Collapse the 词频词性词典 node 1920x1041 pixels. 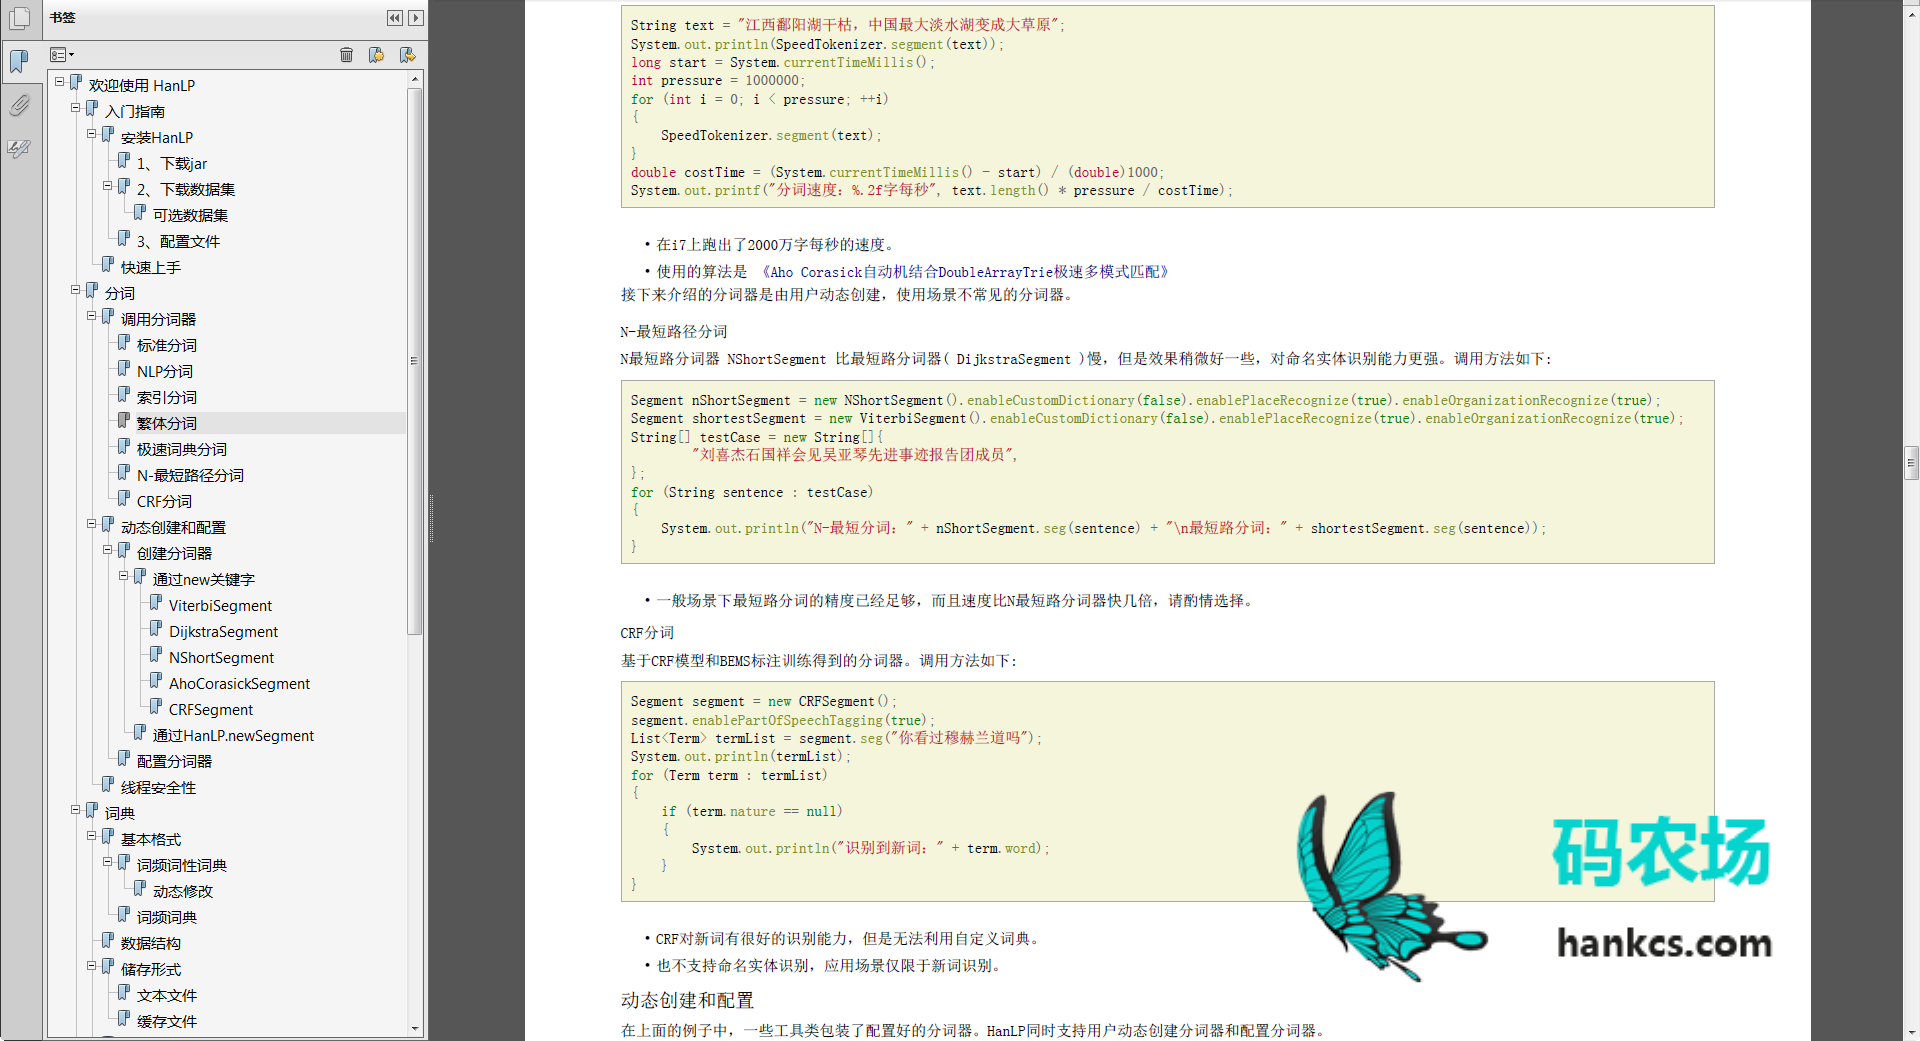(108, 862)
